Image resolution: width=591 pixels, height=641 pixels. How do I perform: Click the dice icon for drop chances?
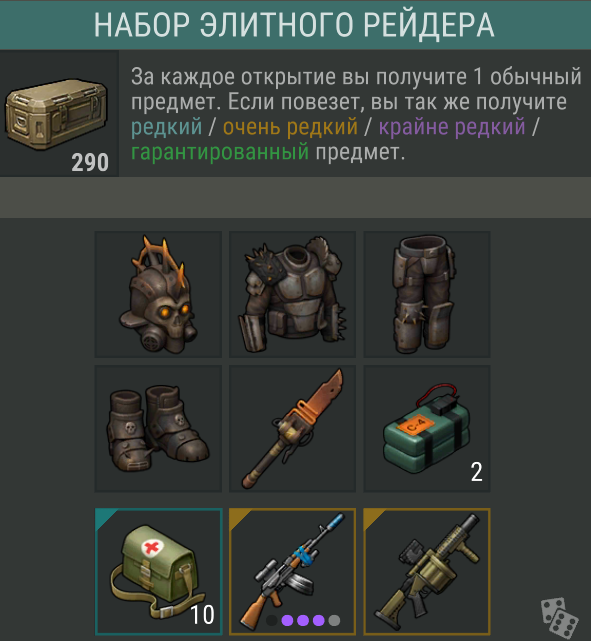tap(559, 618)
